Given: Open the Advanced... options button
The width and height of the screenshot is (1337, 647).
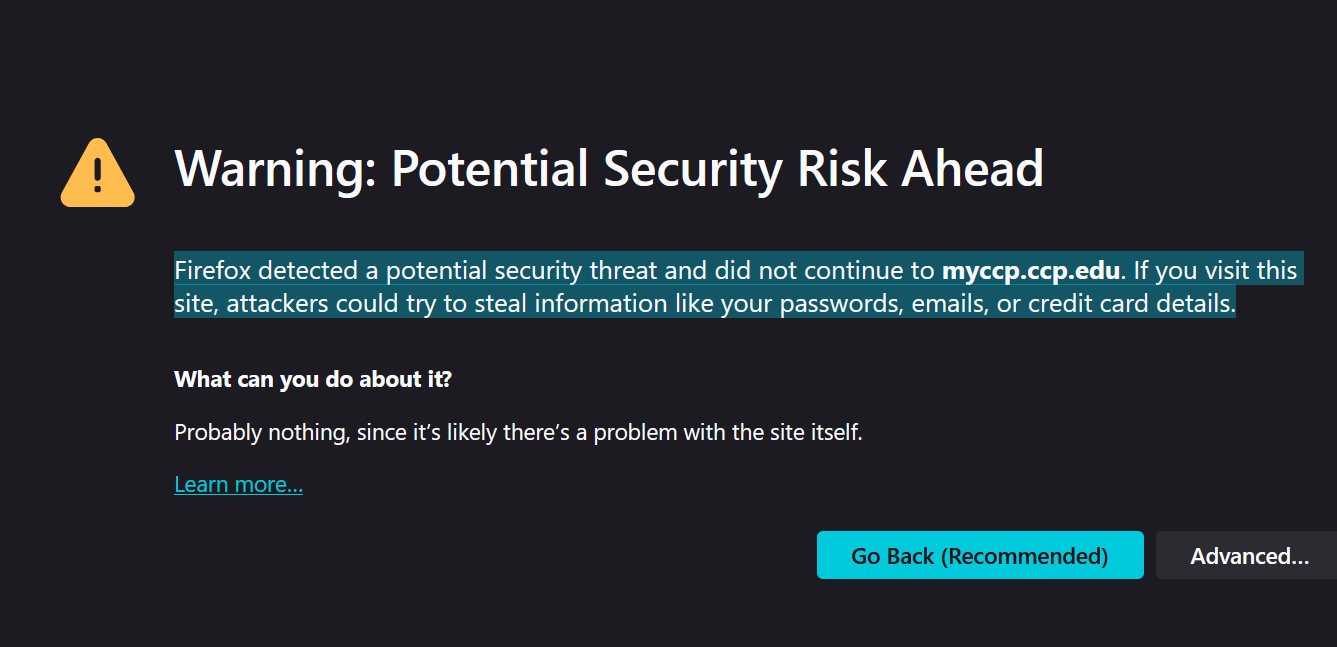Looking at the screenshot, I should 1248,556.
